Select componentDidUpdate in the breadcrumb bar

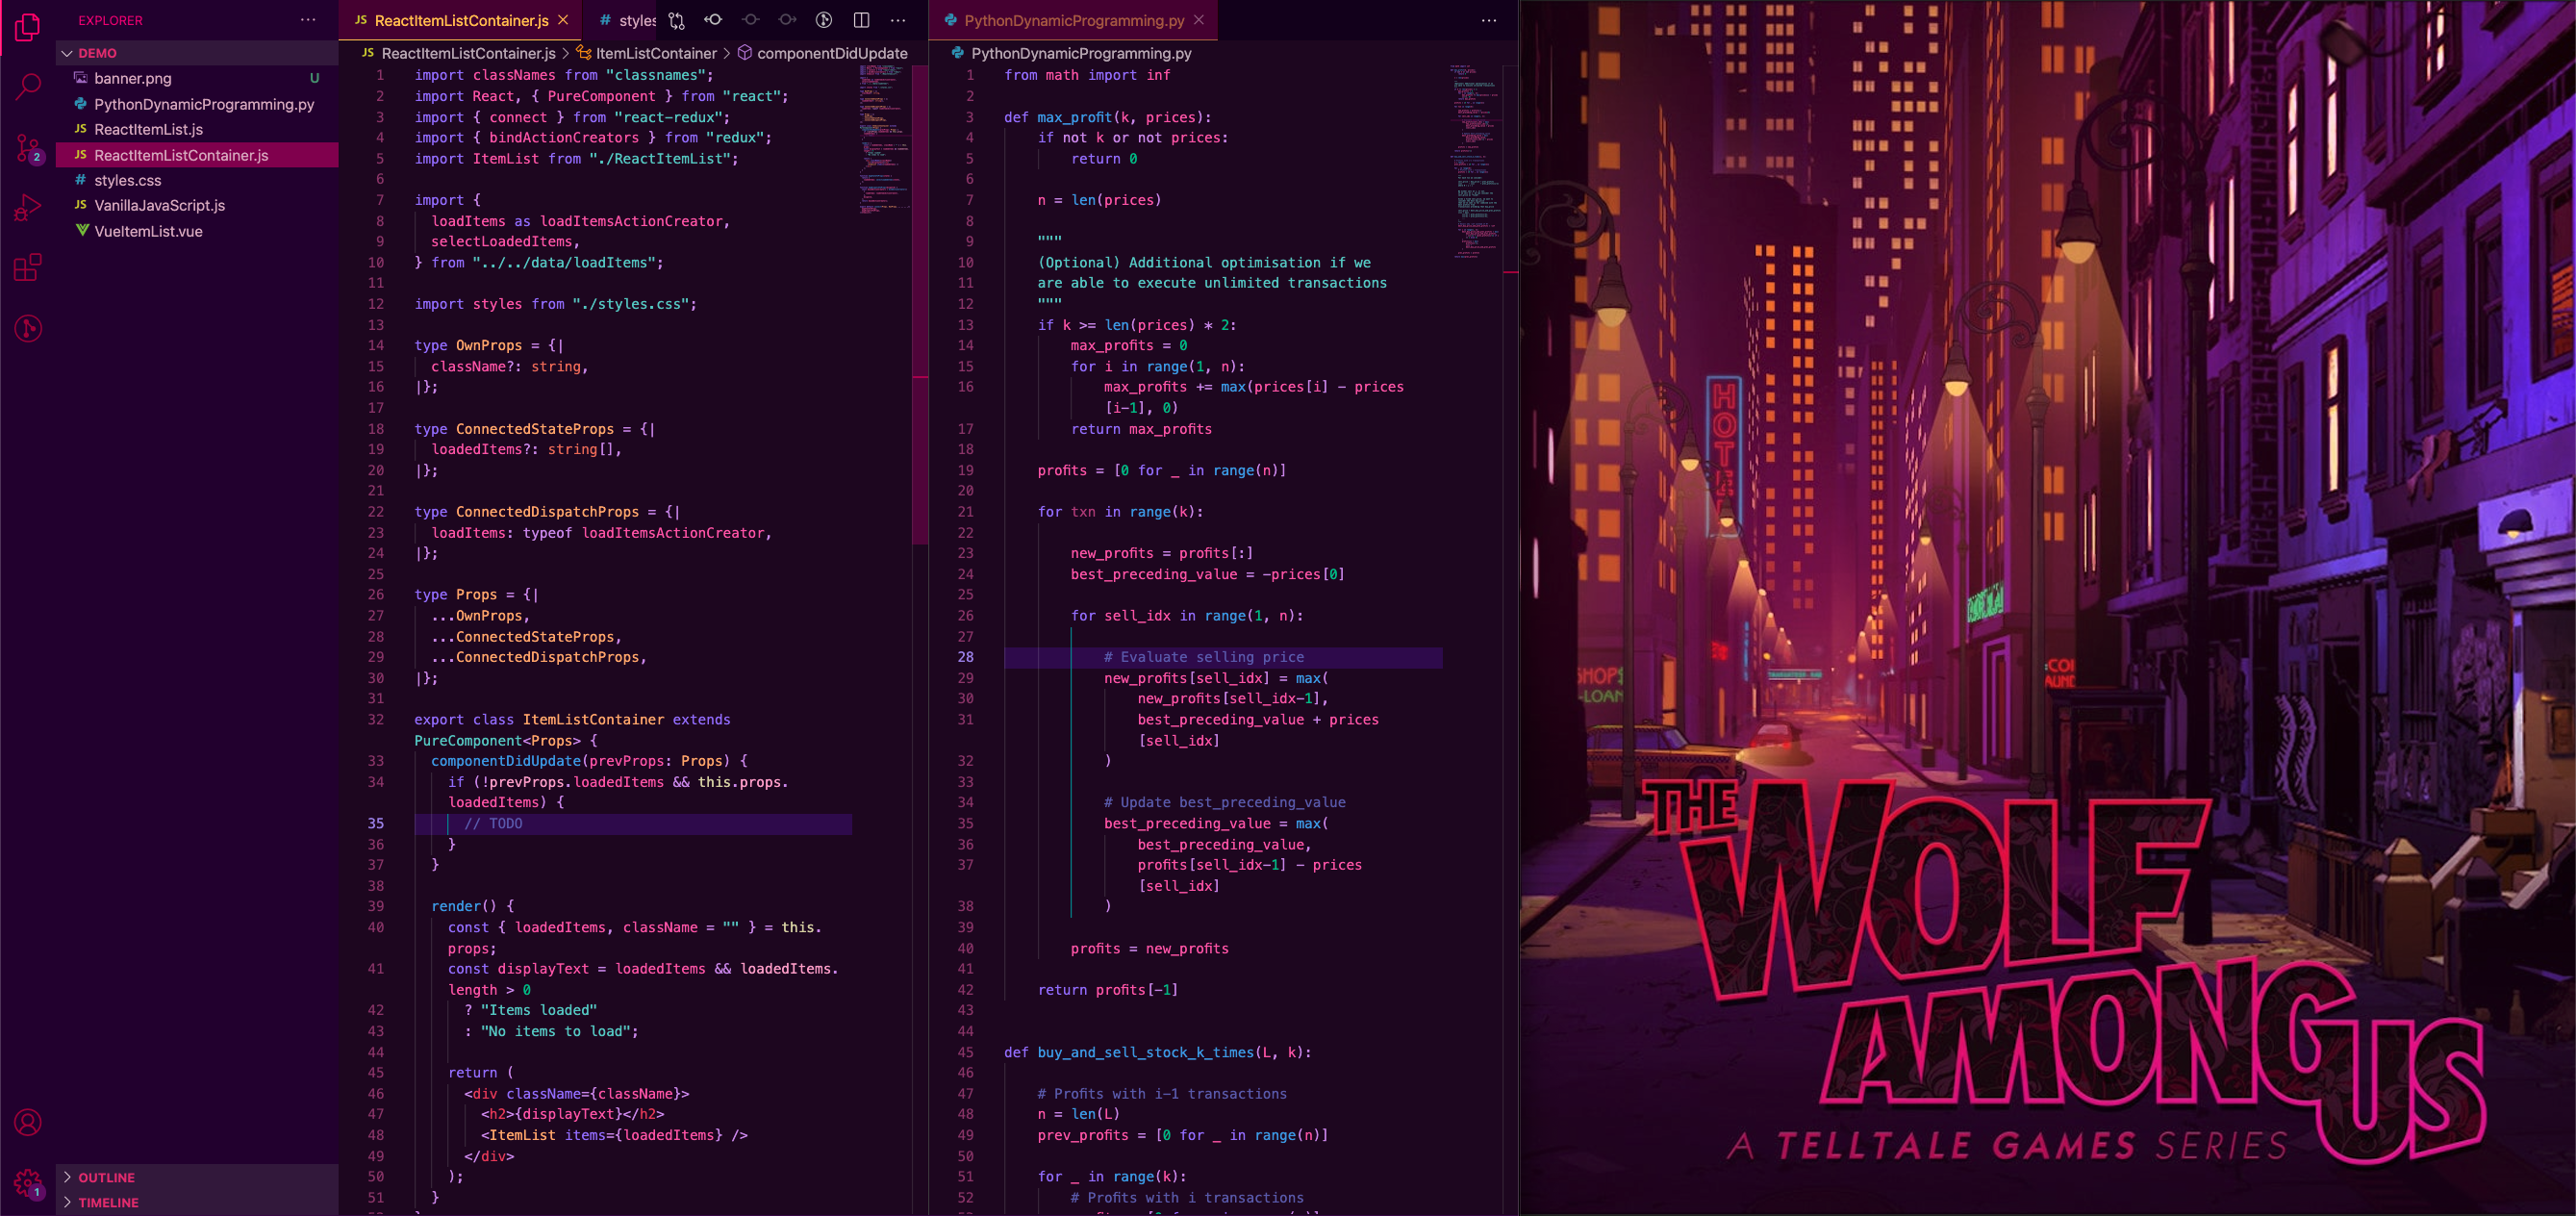[832, 53]
